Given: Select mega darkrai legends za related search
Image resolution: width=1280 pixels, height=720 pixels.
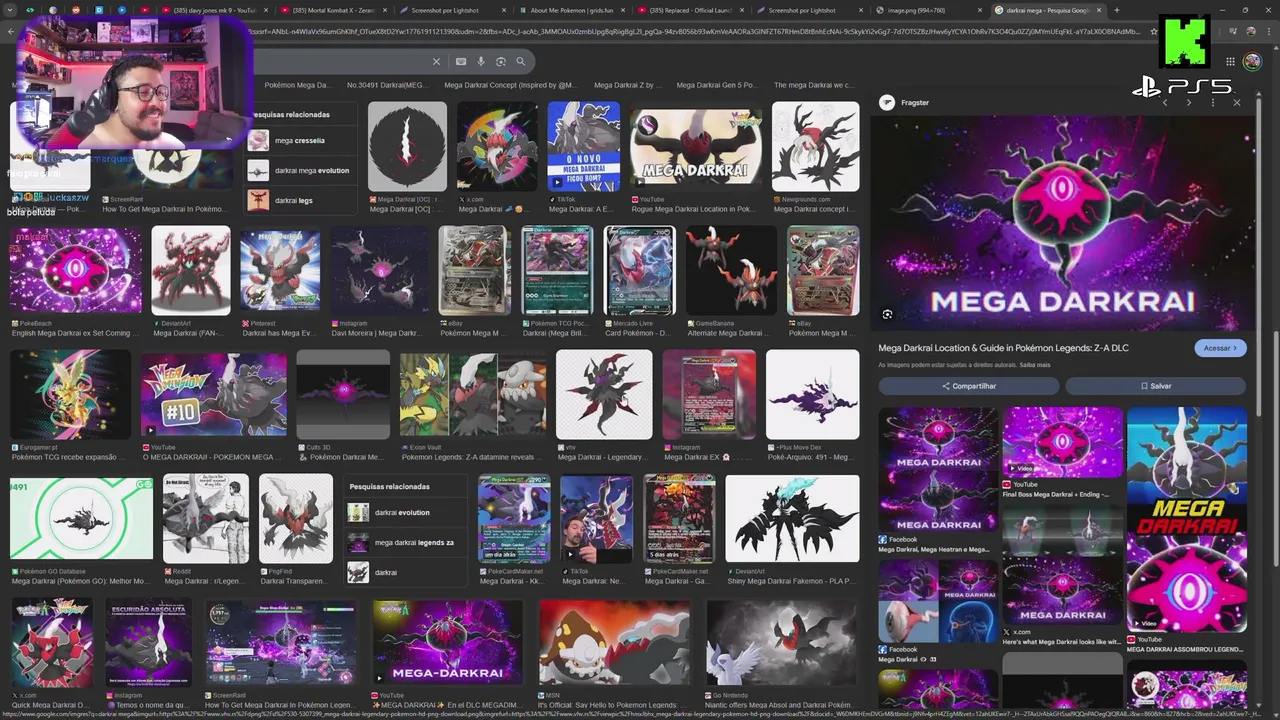Looking at the screenshot, I should (405, 543).
